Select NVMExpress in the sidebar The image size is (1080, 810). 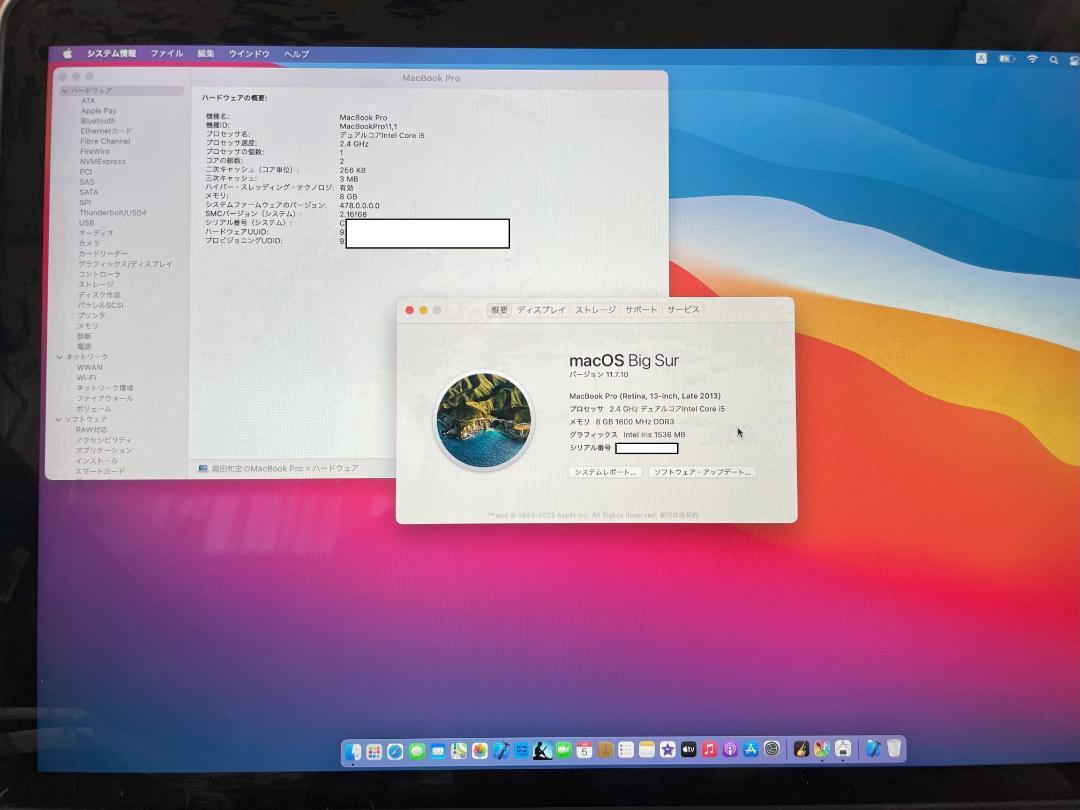(103, 162)
